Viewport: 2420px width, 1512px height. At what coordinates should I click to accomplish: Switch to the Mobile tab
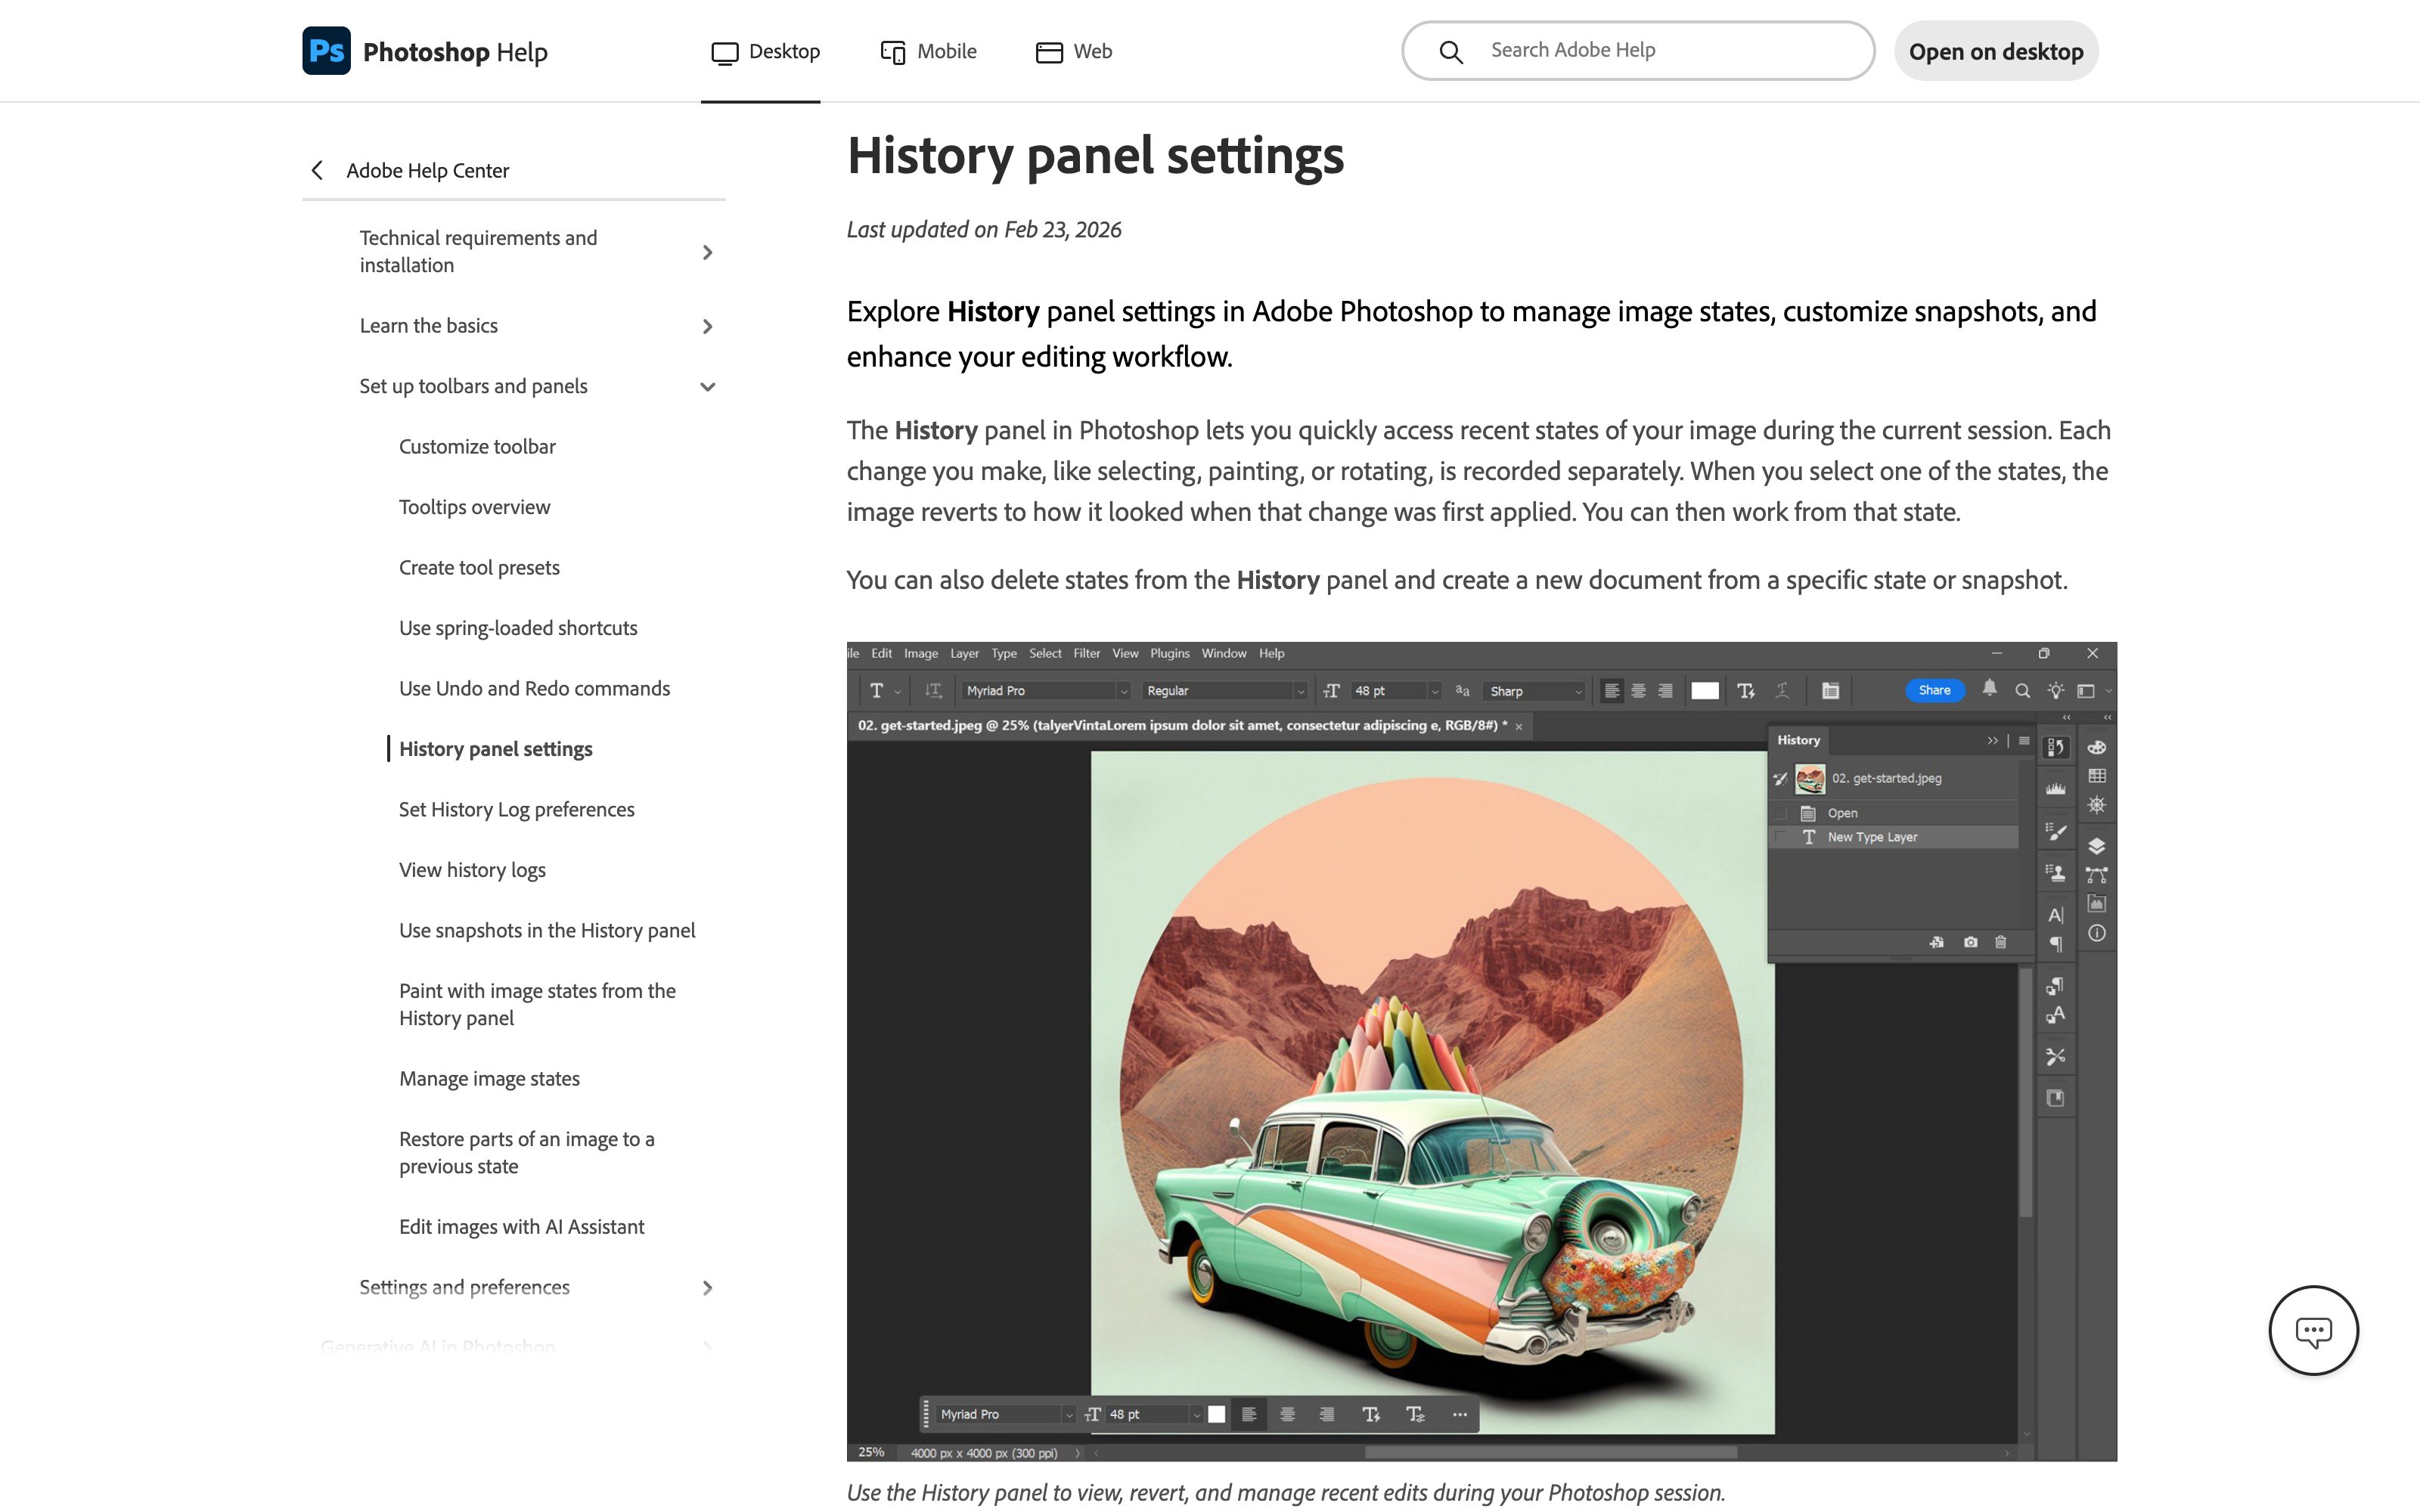click(928, 51)
